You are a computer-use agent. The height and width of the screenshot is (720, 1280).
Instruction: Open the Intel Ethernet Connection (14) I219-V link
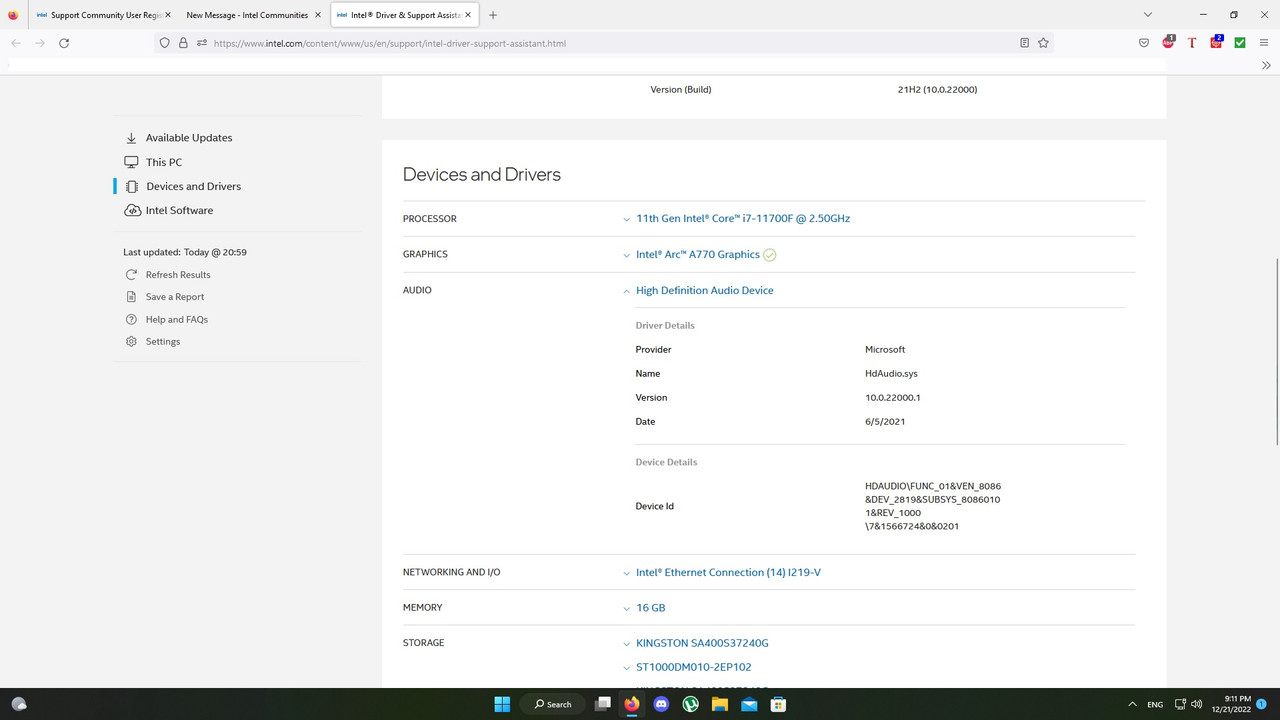tap(728, 572)
